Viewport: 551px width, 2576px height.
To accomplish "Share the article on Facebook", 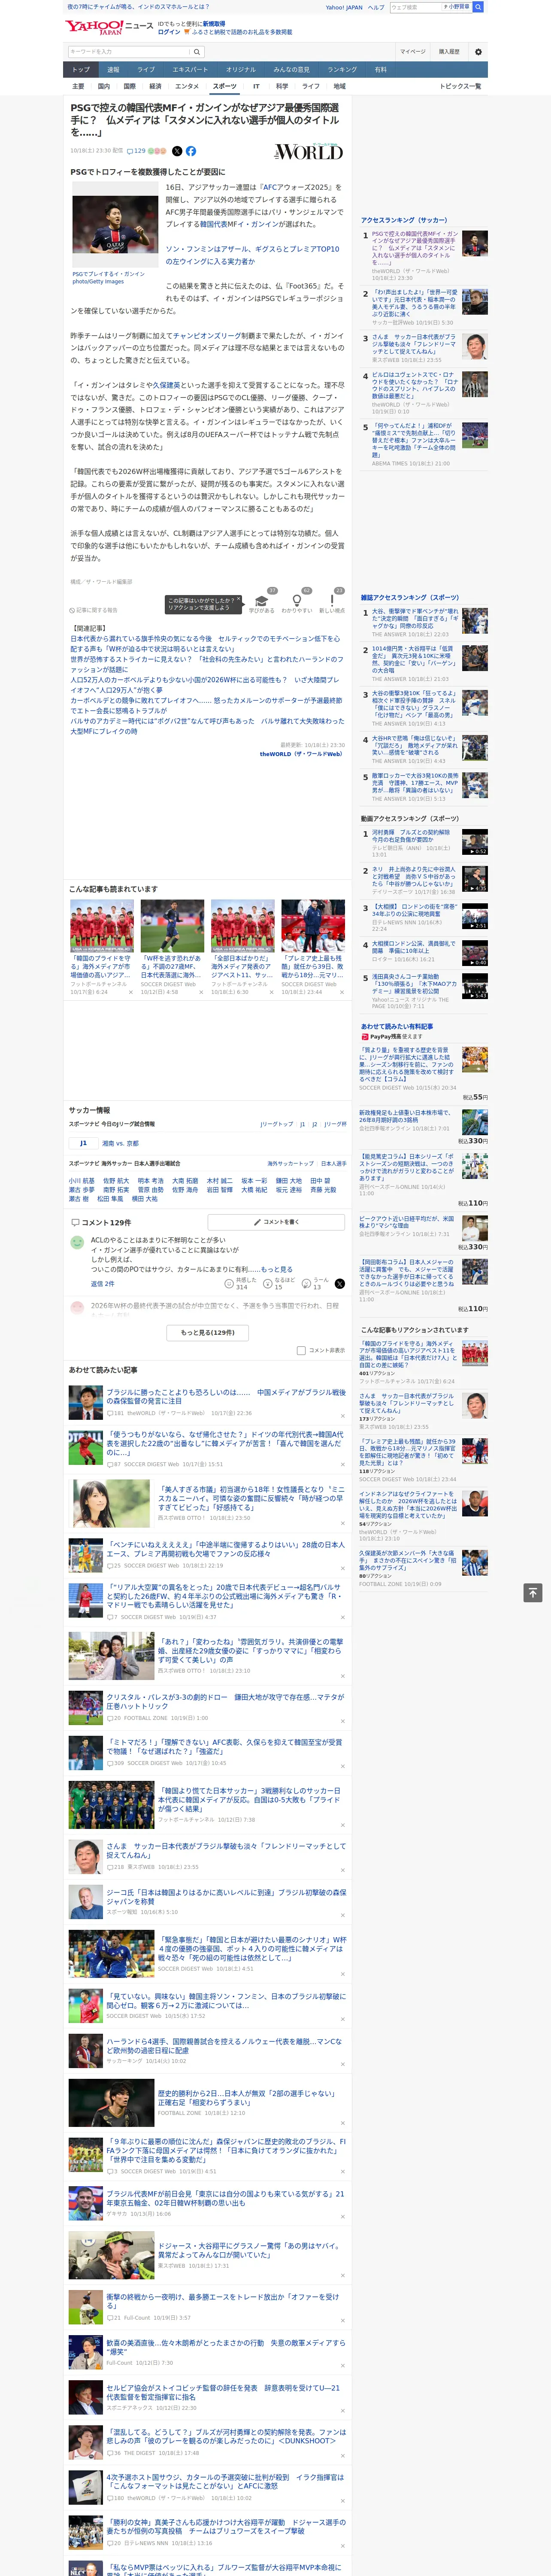I will point(191,151).
